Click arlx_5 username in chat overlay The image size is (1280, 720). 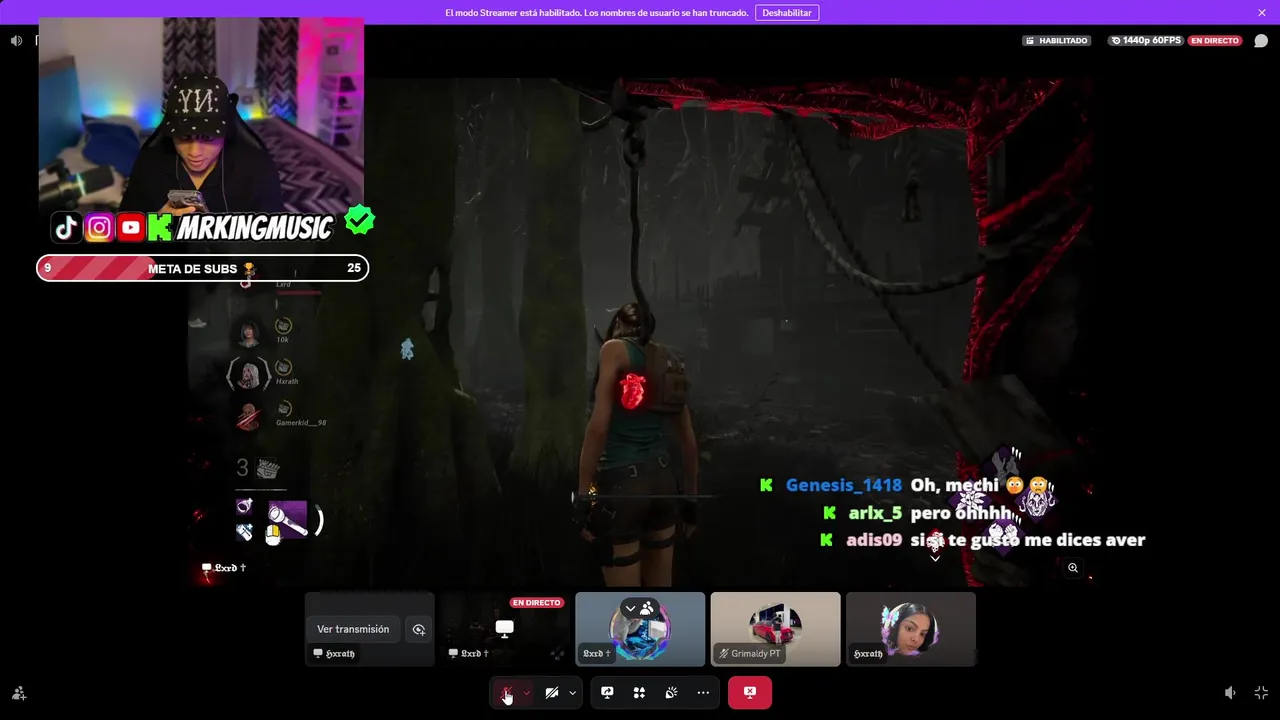click(875, 513)
